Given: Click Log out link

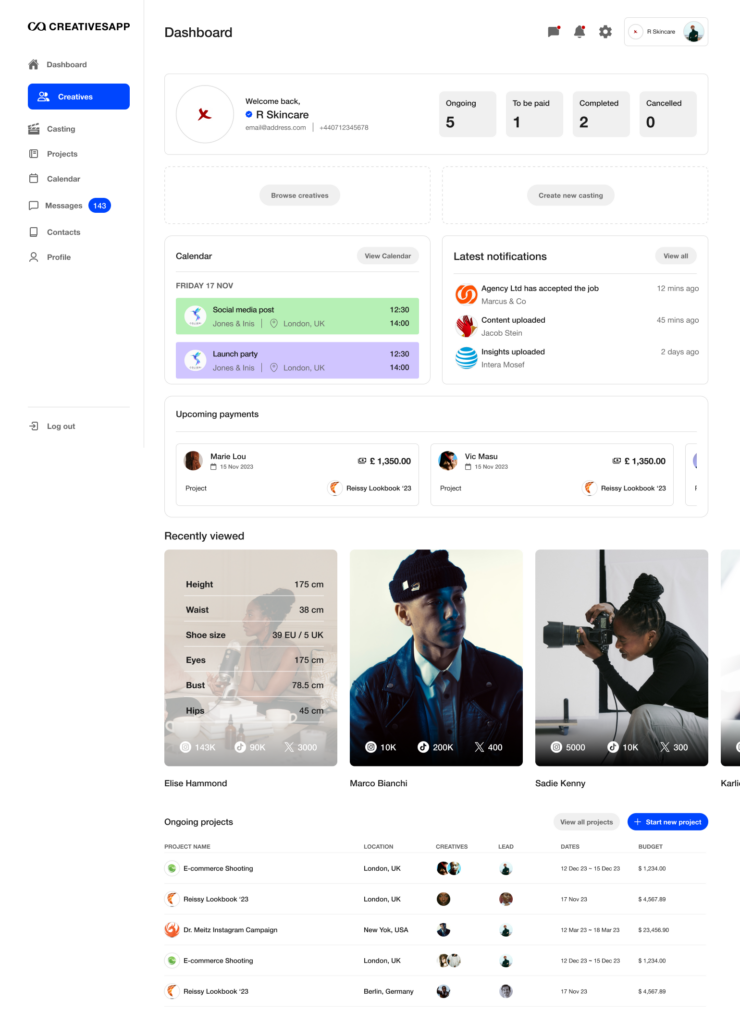Looking at the screenshot, I should [x=61, y=426].
